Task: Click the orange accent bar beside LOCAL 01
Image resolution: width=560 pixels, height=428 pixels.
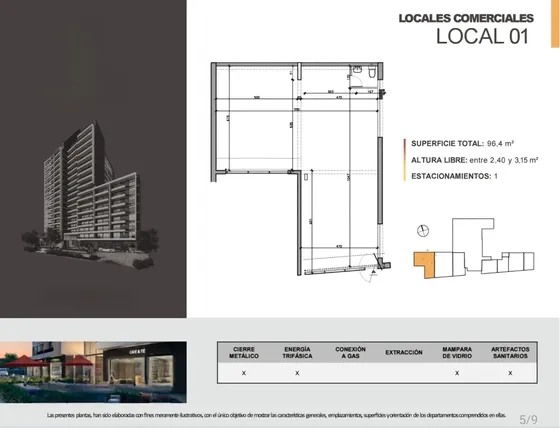Action: [555, 24]
